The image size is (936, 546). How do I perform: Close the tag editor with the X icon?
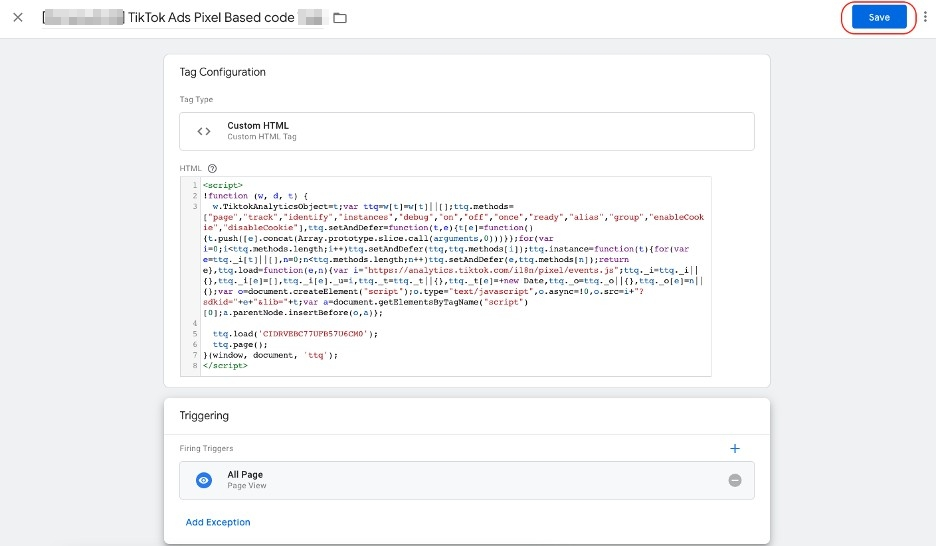pyautogui.click(x=18, y=17)
